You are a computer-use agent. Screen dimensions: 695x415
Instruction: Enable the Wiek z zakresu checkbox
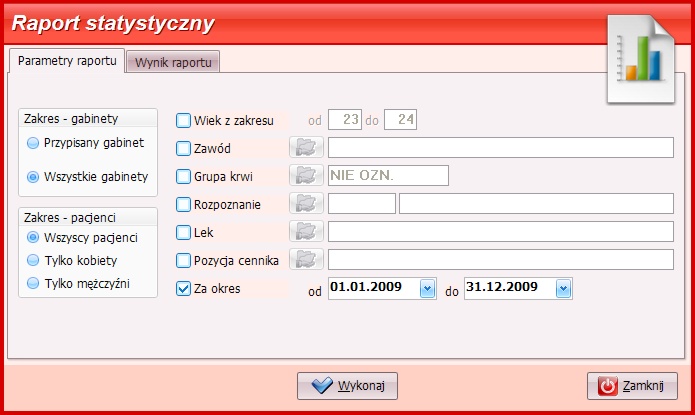184,120
